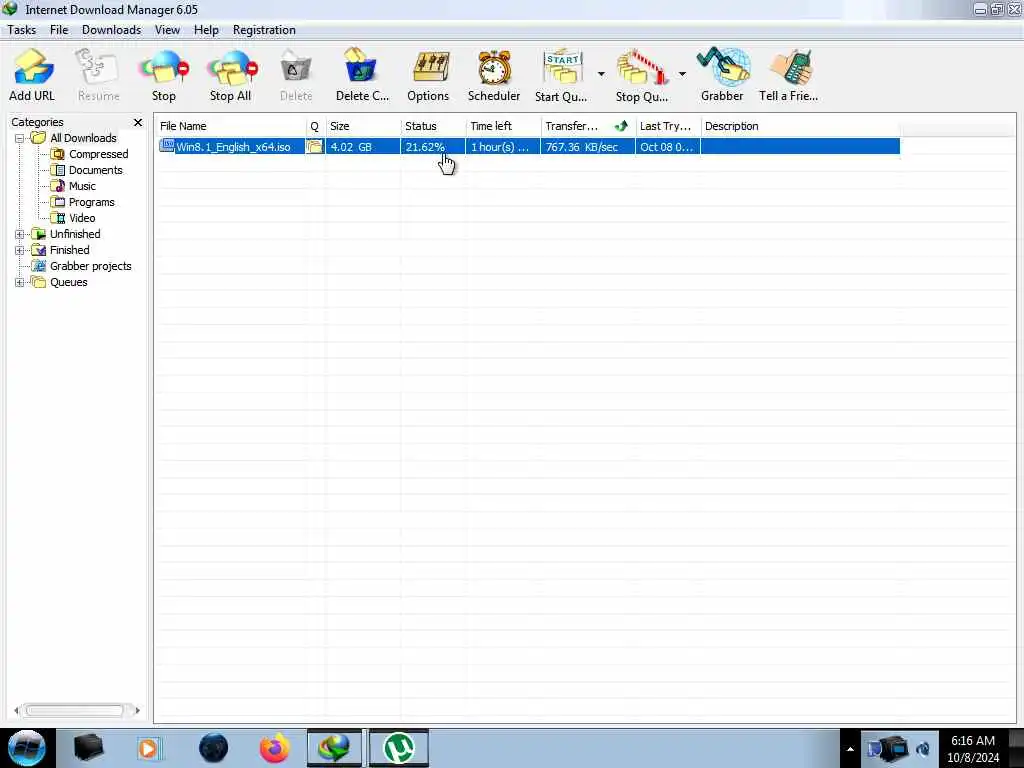This screenshot has width=1024, height=768.
Task: Show hidden system tray icons
Action: tap(850, 749)
